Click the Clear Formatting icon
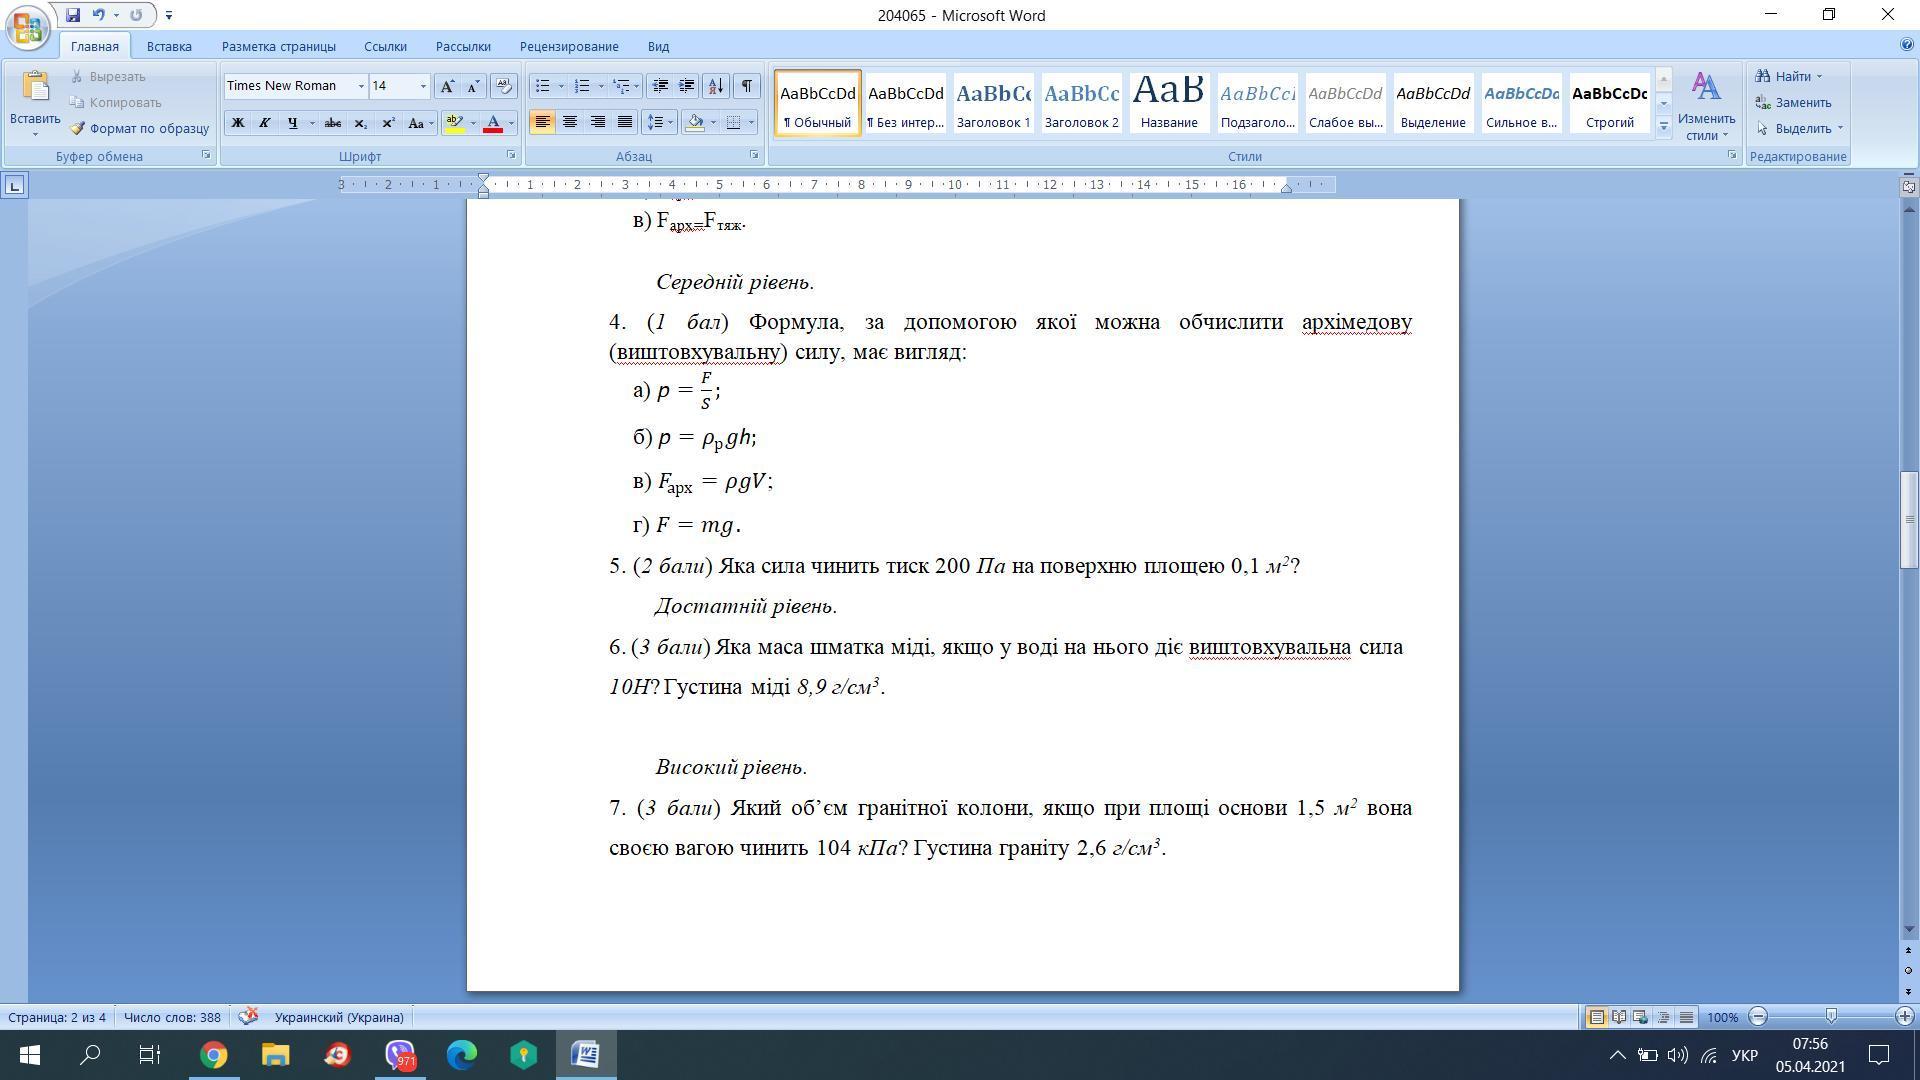1920x1080 pixels. pyautogui.click(x=503, y=86)
